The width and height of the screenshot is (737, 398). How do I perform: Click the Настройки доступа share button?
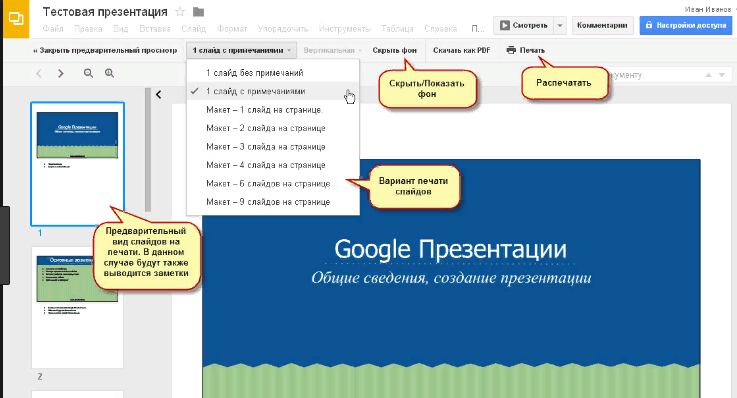[686, 25]
